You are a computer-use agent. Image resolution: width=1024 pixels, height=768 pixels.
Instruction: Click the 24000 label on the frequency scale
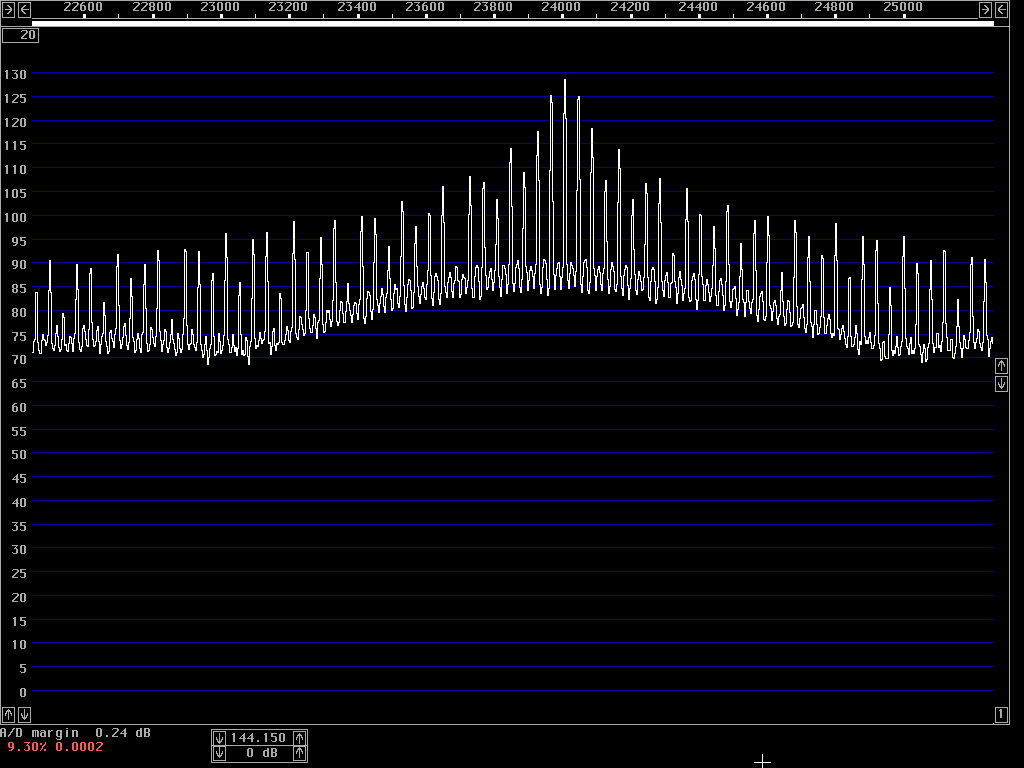(x=561, y=7)
